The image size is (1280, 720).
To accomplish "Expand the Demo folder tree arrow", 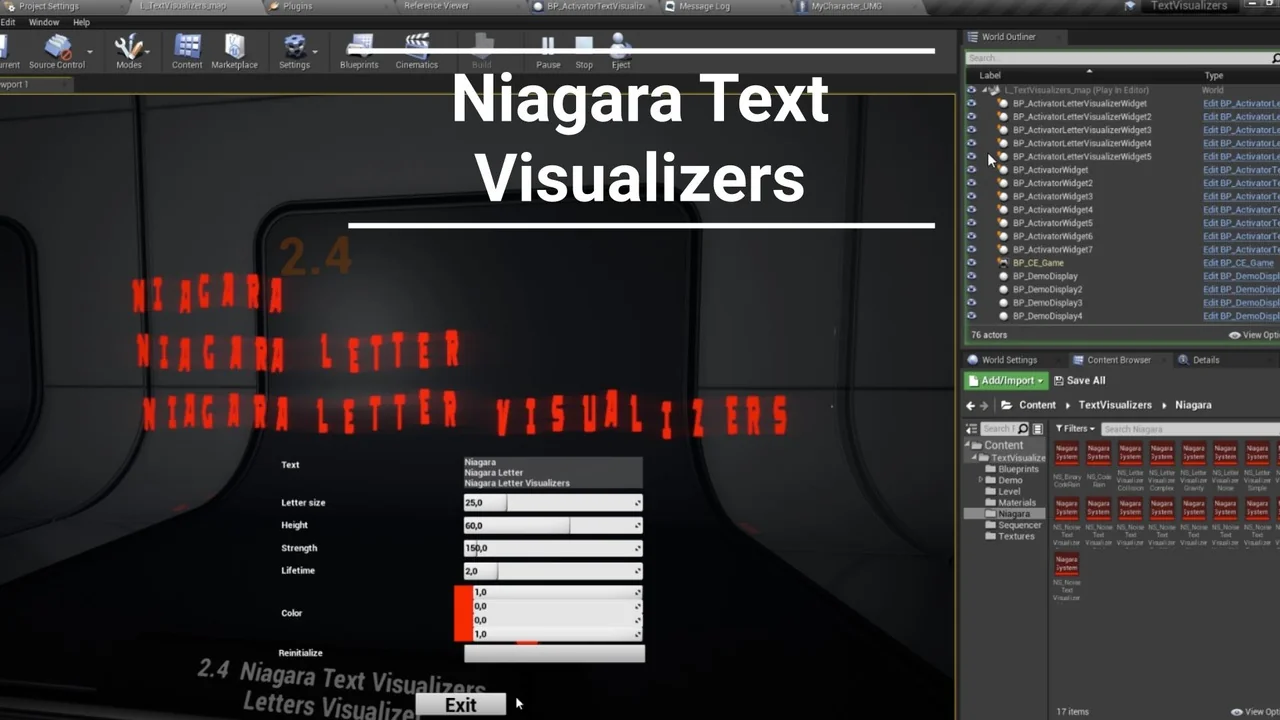I will (980, 480).
